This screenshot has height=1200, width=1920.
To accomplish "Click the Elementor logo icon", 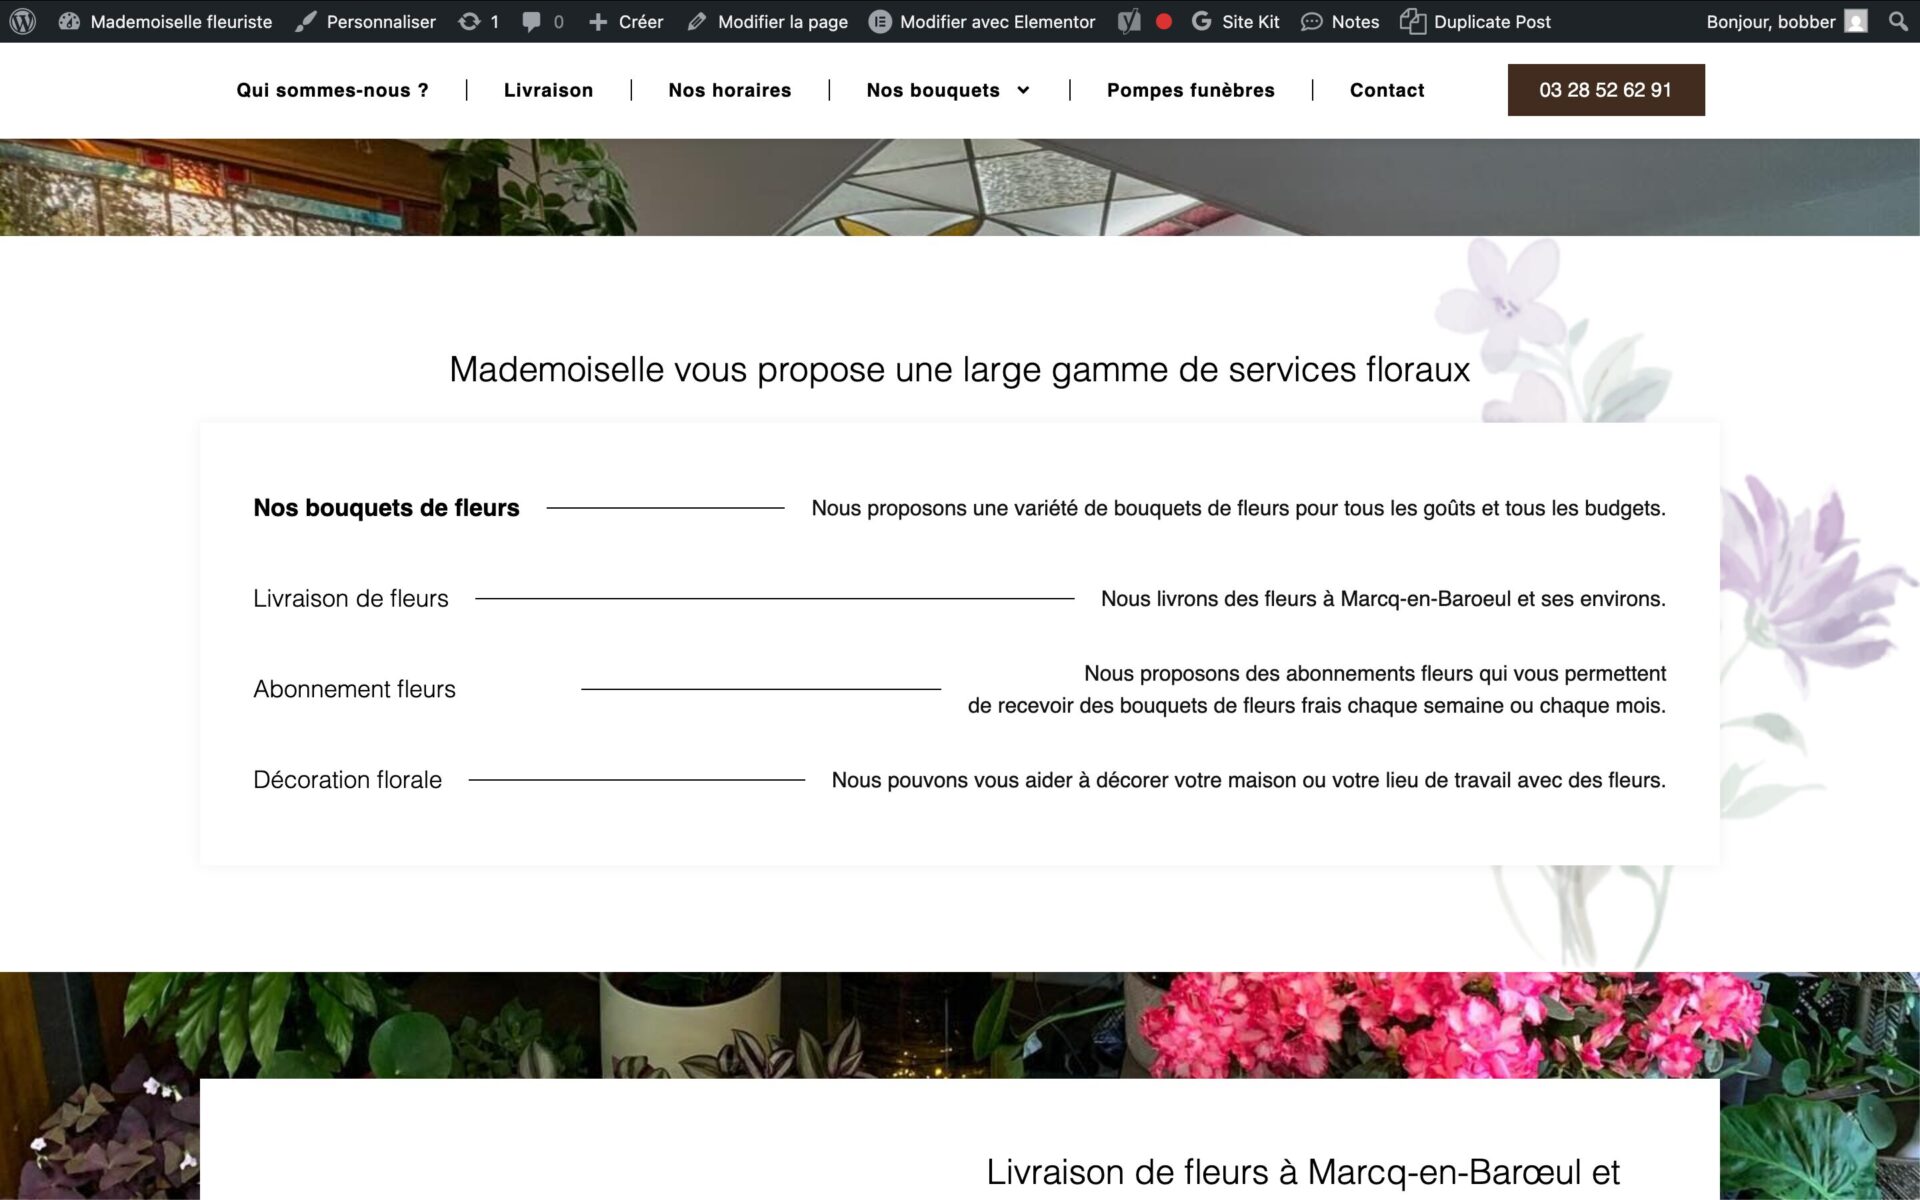I will click(879, 21).
